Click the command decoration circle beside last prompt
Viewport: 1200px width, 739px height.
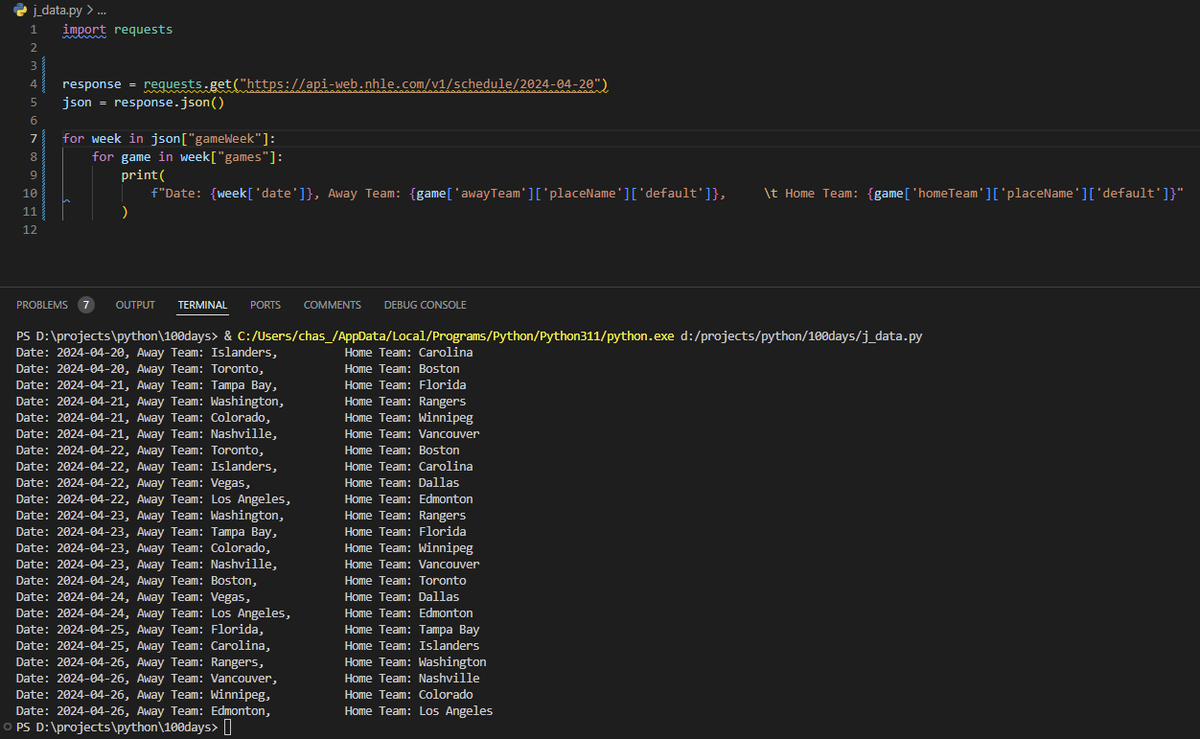coord(7,727)
